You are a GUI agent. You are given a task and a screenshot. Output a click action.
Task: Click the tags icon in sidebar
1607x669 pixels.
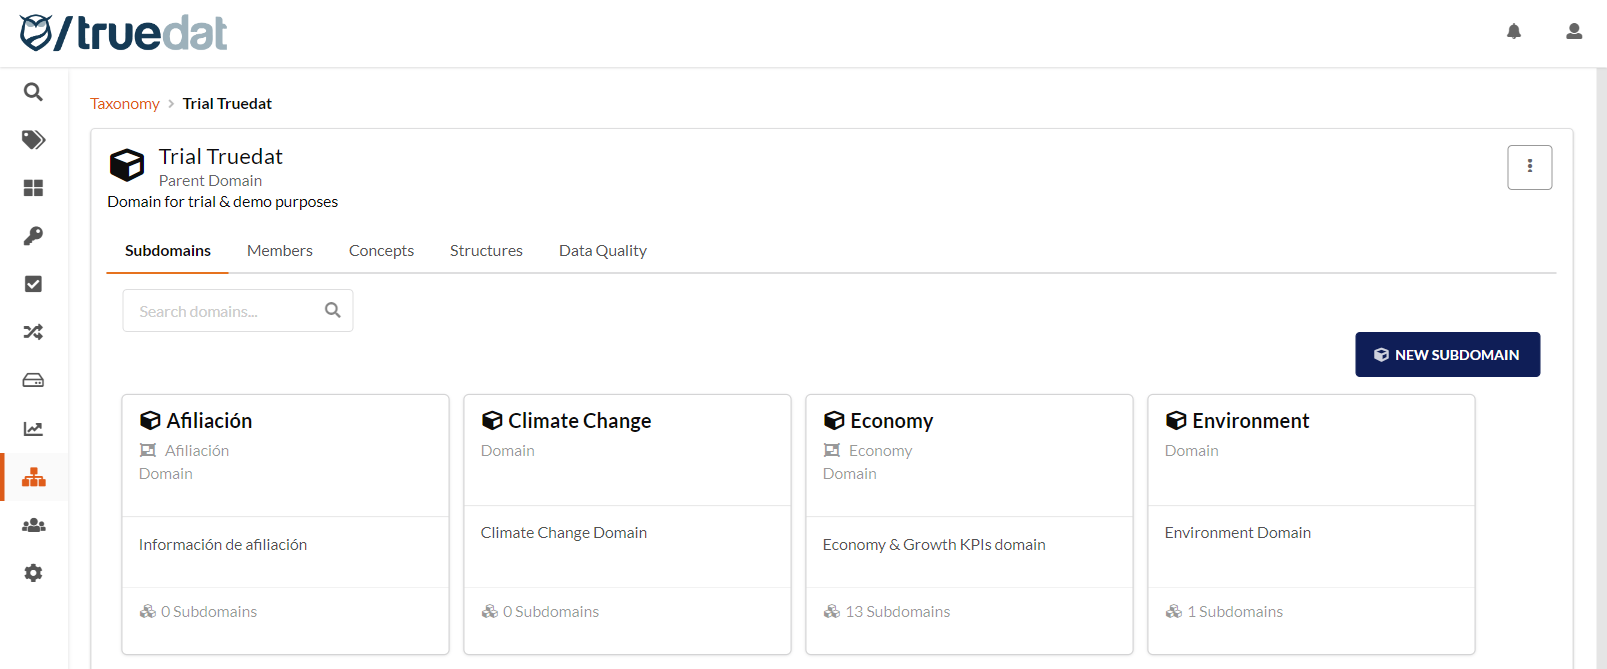coord(33,140)
